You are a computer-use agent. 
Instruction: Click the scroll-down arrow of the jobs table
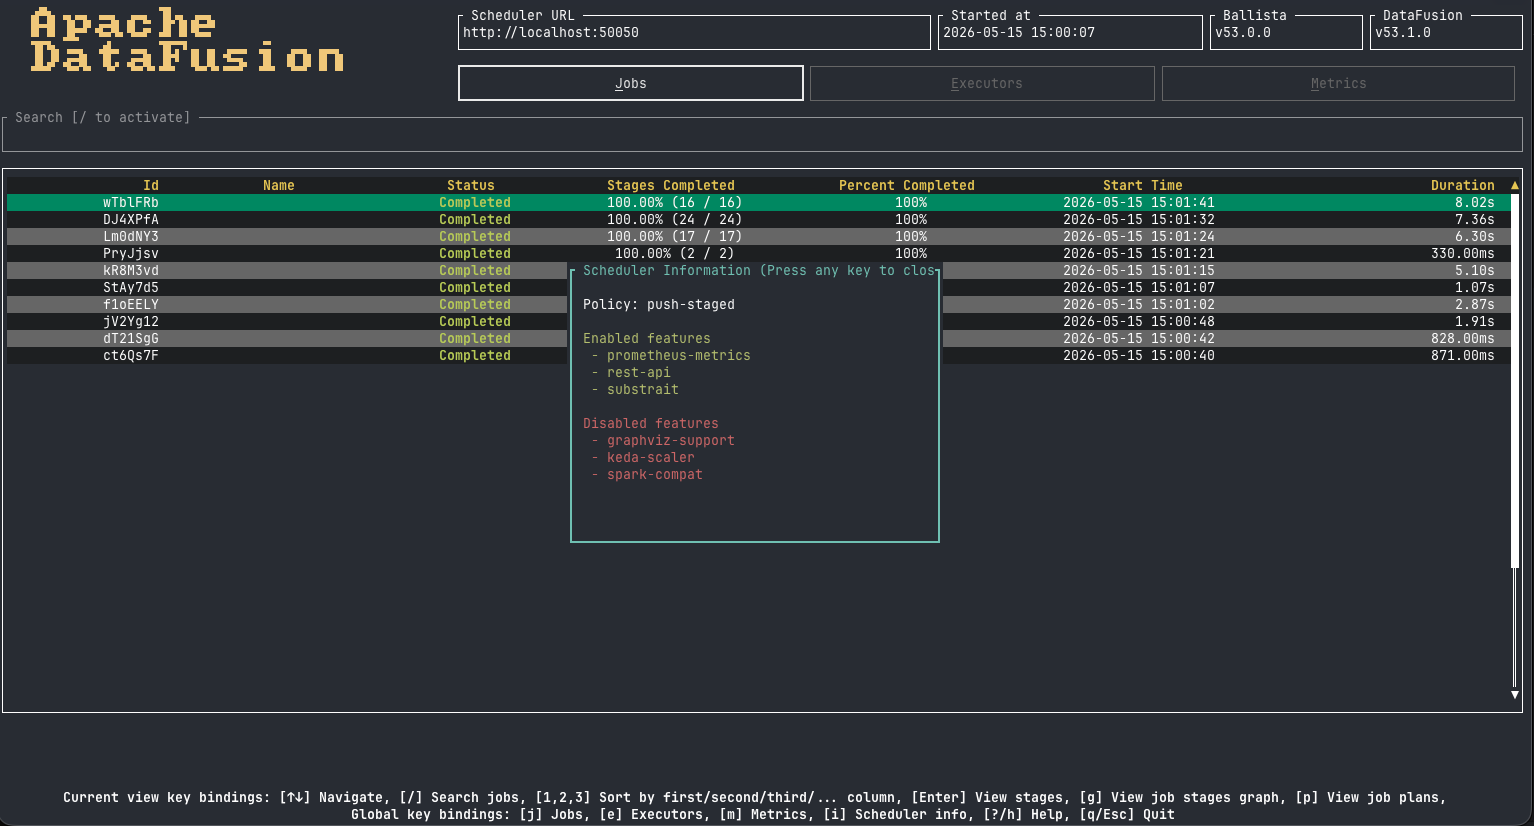[x=1515, y=694]
